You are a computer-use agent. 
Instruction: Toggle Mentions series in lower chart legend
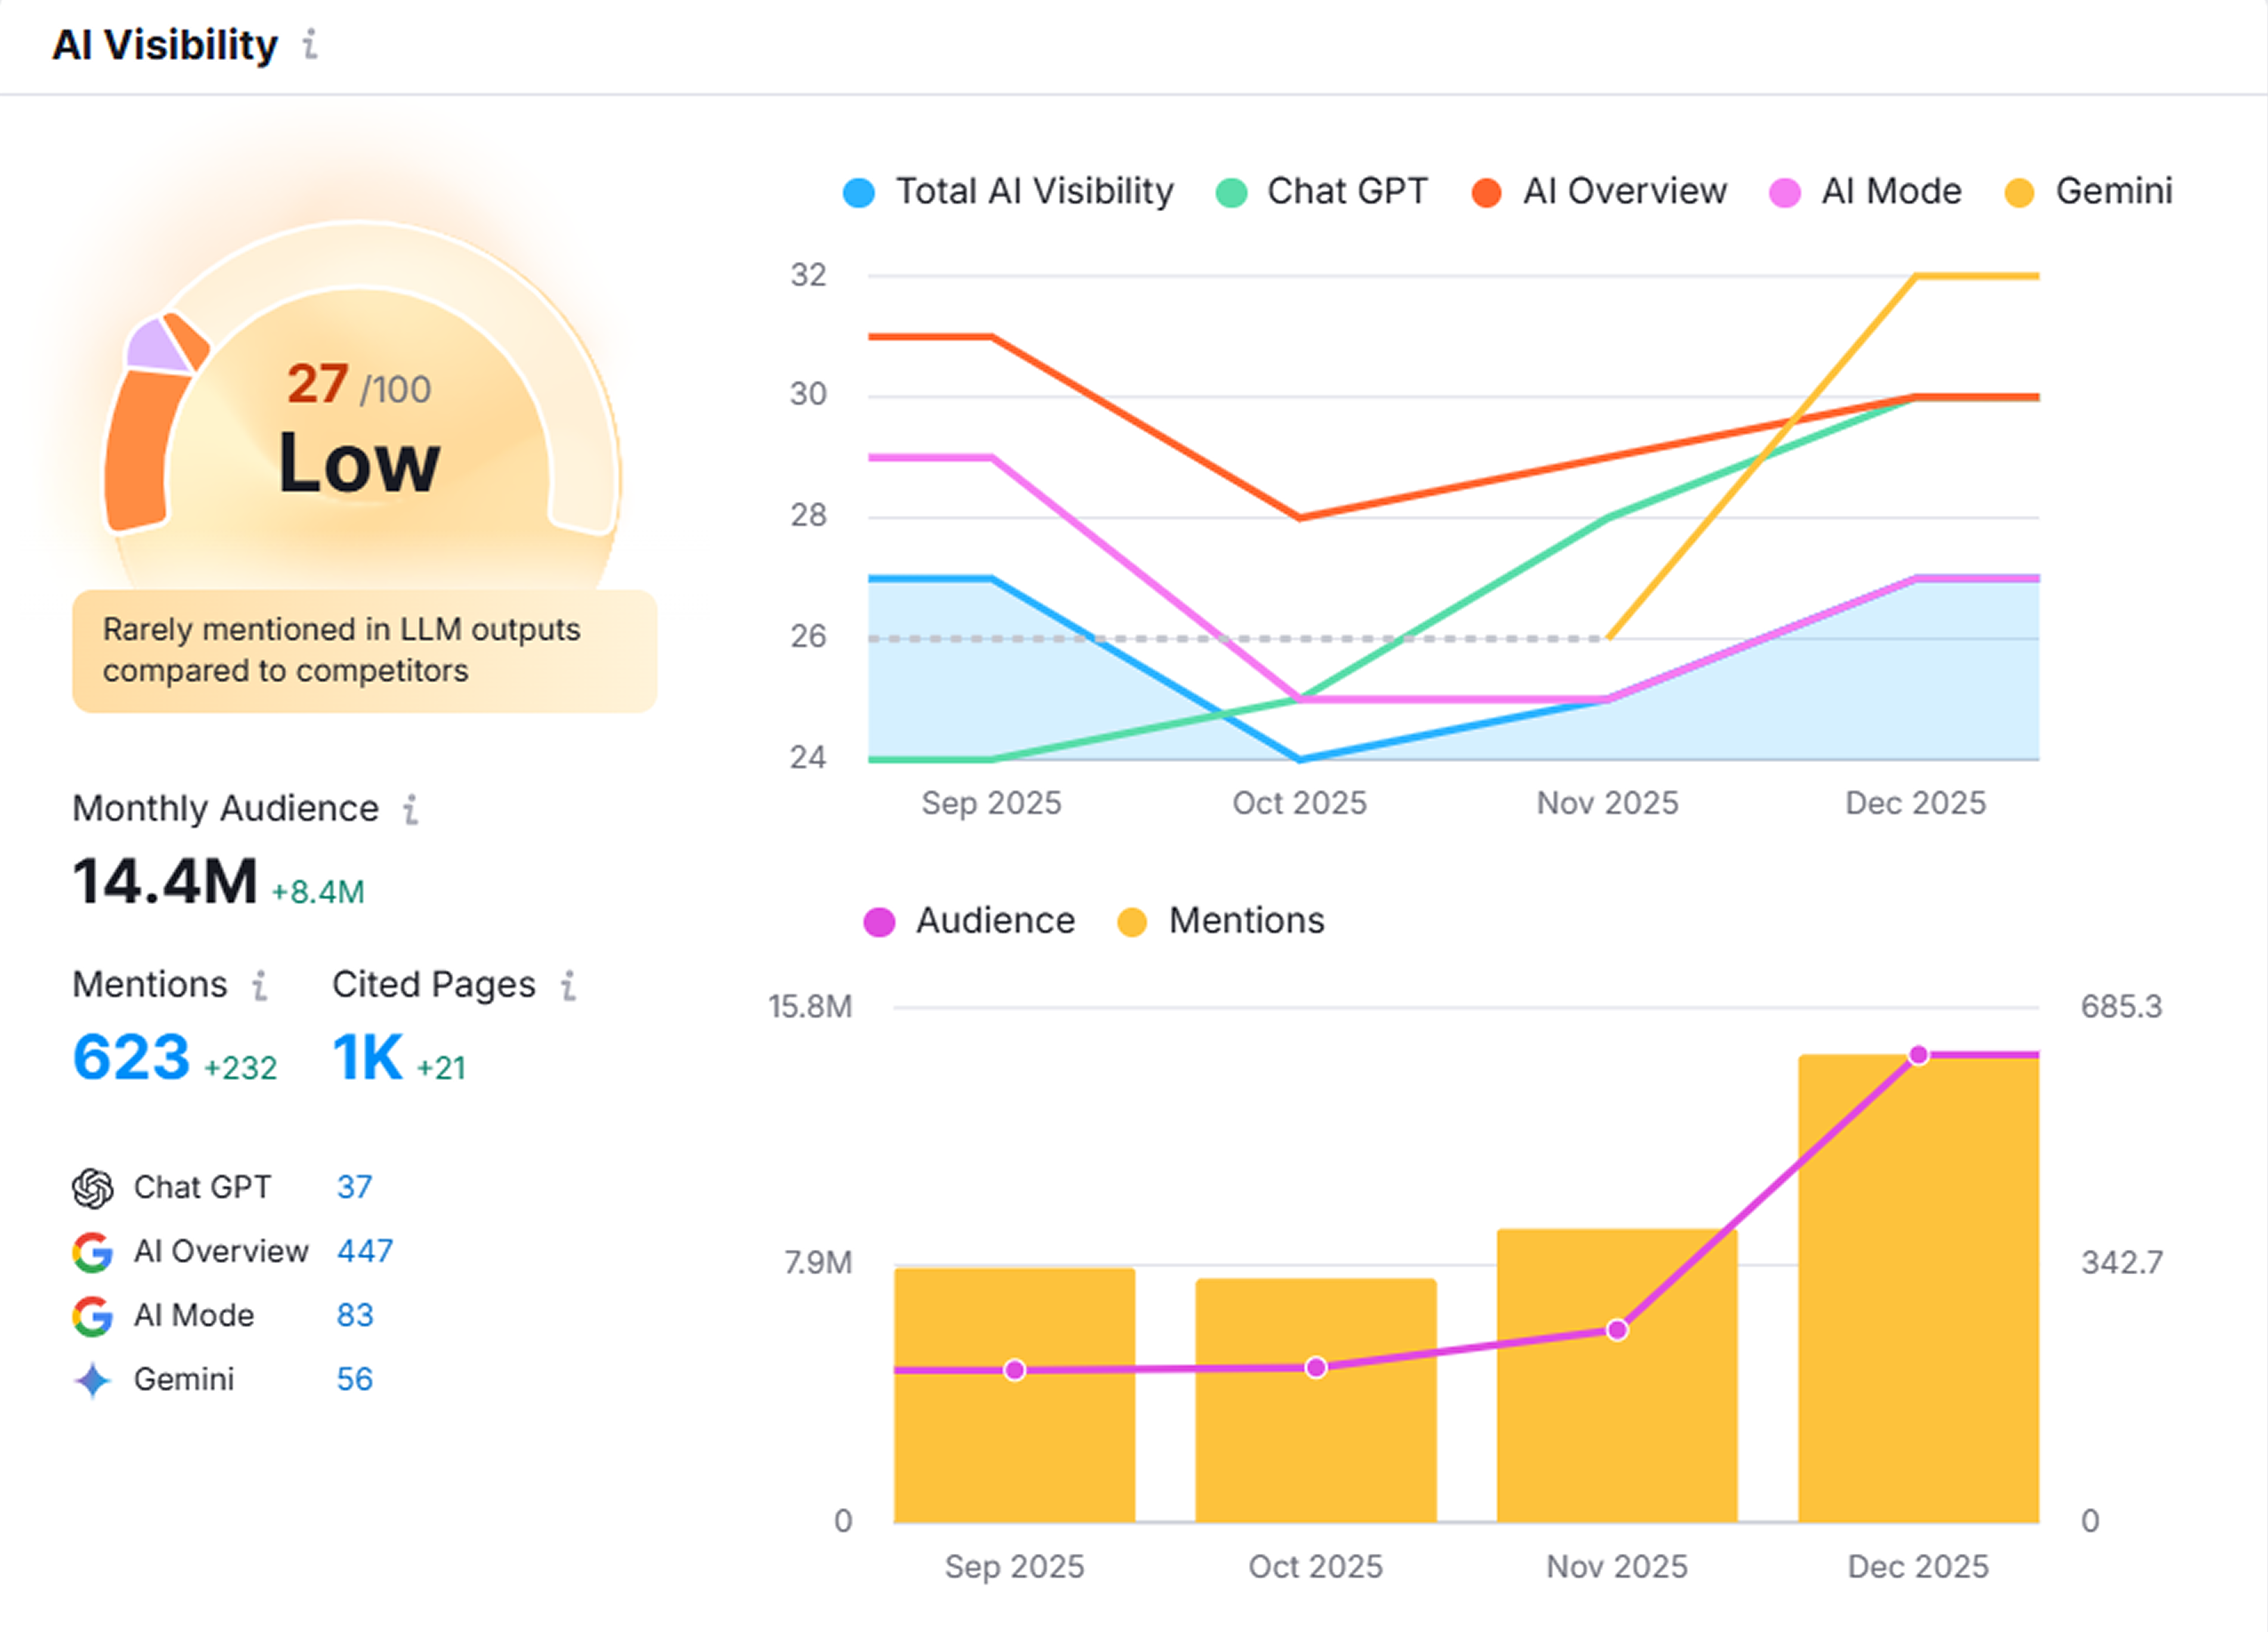click(x=1220, y=921)
